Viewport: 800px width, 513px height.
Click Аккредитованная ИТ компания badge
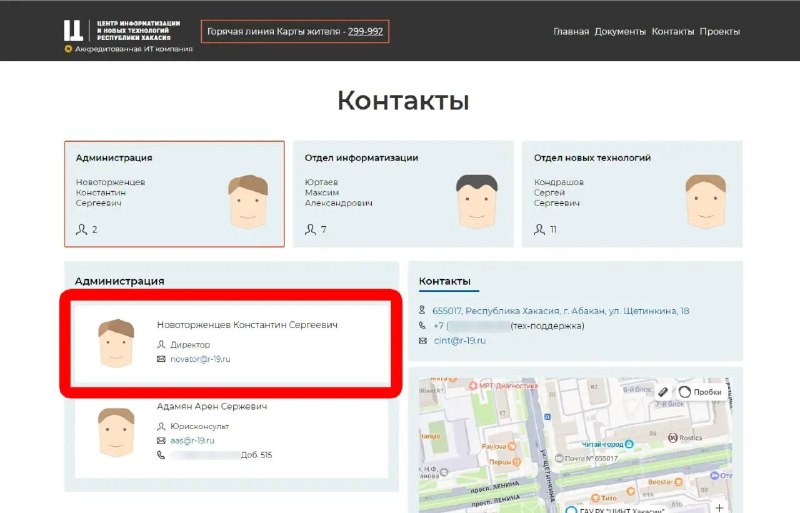click(129, 49)
